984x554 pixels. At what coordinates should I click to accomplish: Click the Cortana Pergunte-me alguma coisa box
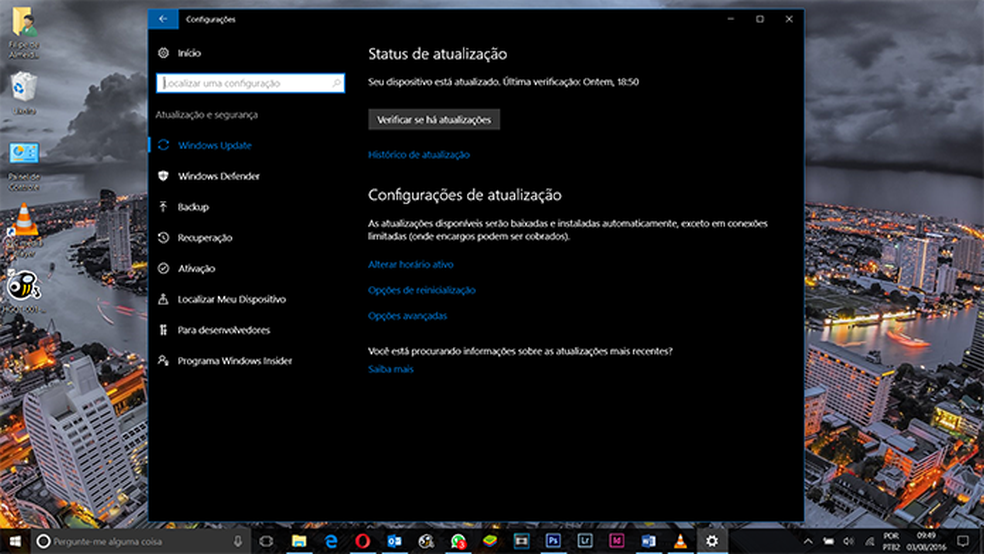click(141, 541)
